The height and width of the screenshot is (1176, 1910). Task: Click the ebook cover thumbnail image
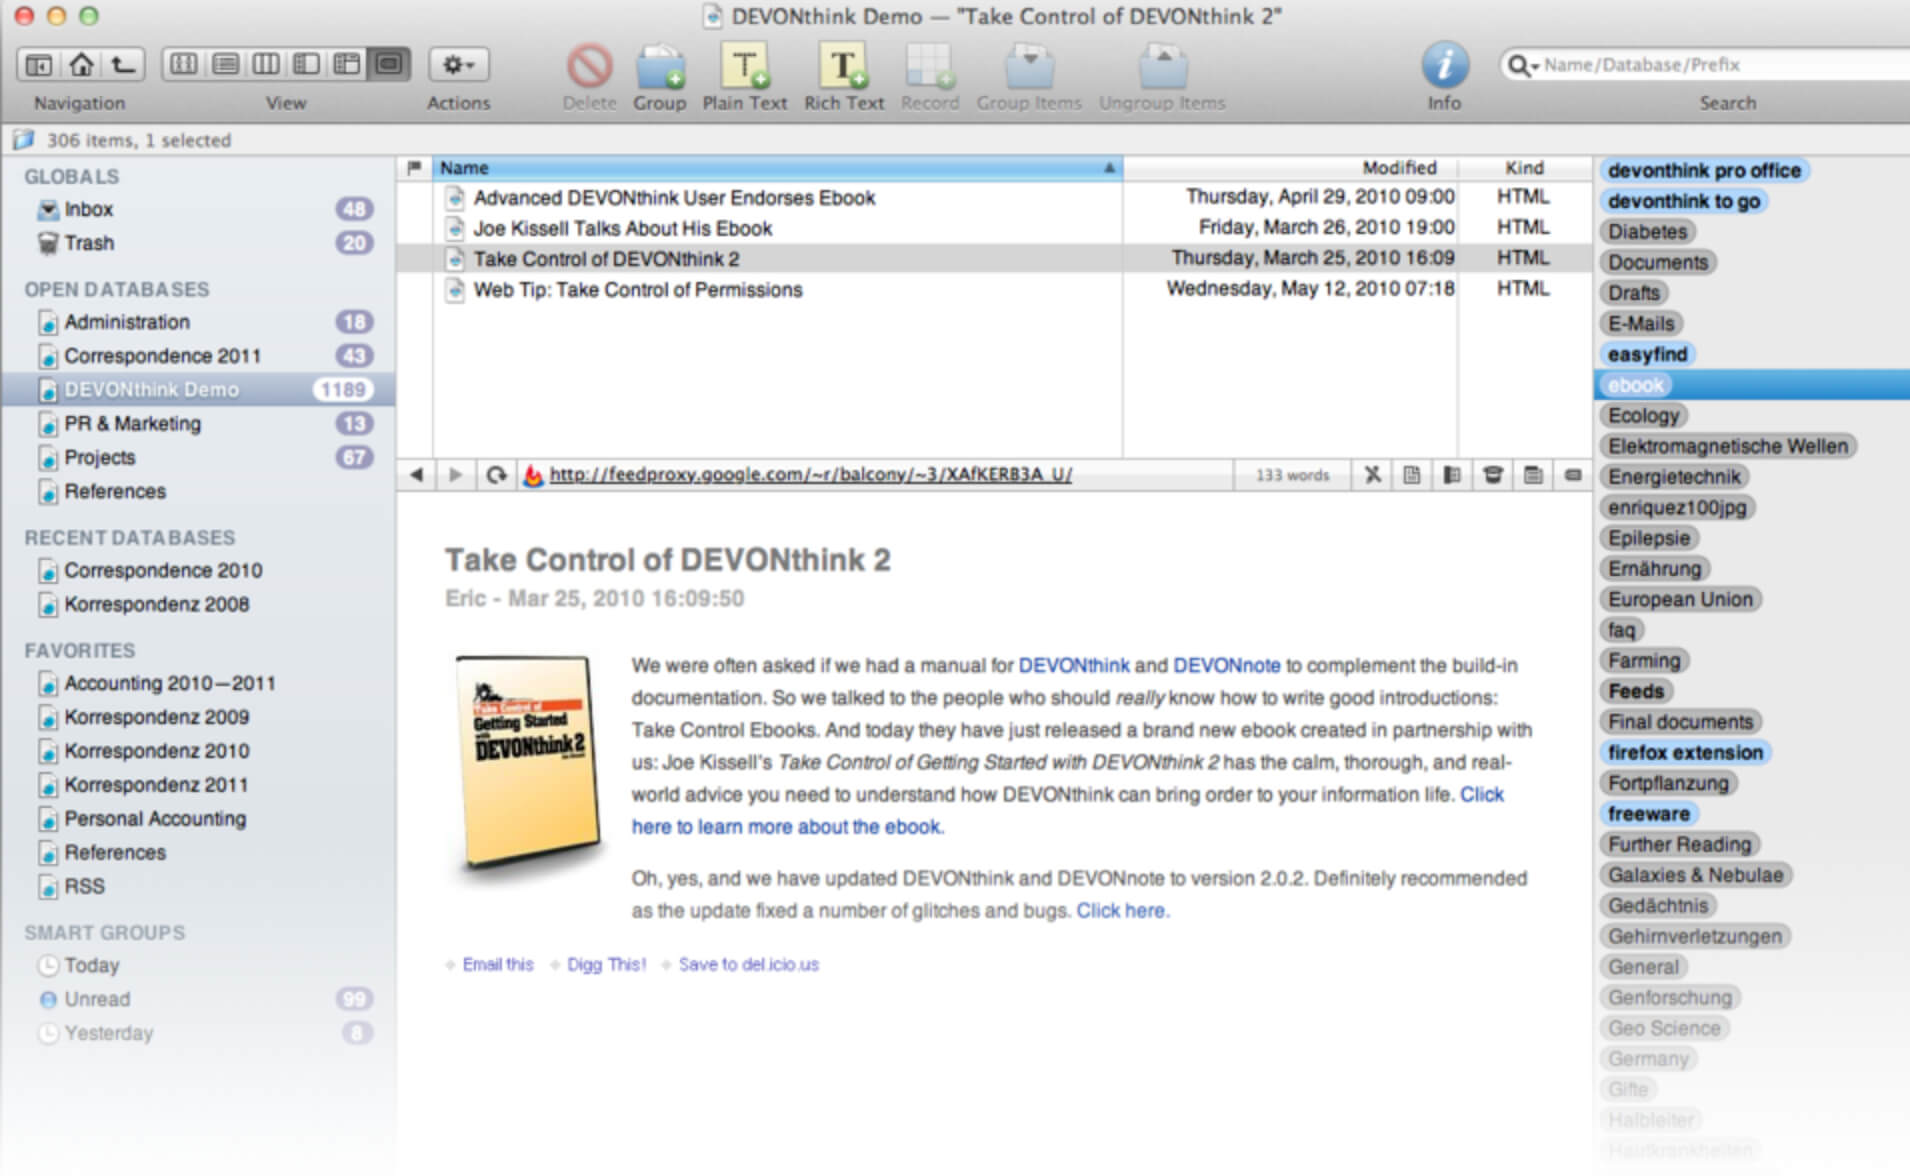point(528,764)
